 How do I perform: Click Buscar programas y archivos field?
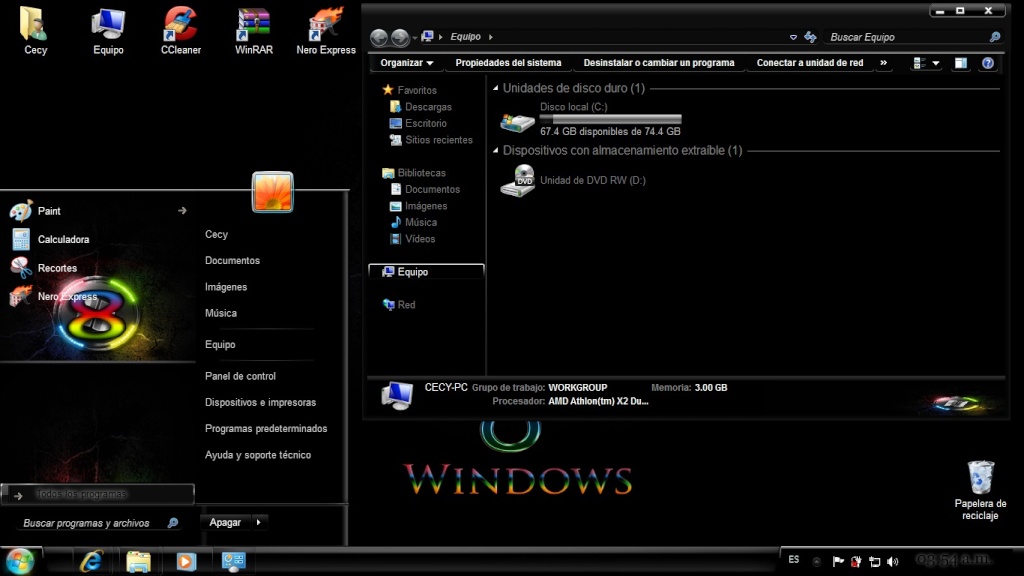pyautogui.click(x=98, y=523)
